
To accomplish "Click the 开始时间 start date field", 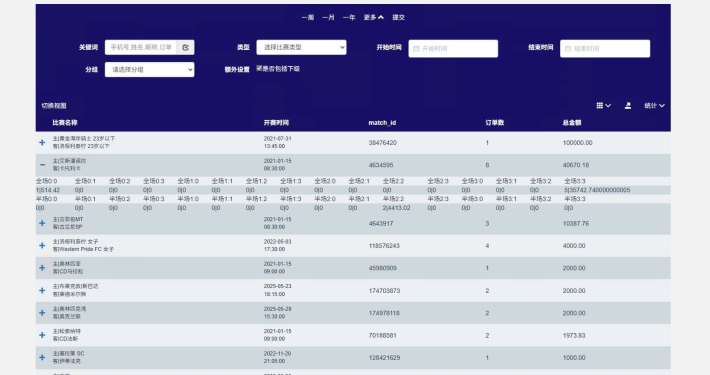I will click(453, 48).
